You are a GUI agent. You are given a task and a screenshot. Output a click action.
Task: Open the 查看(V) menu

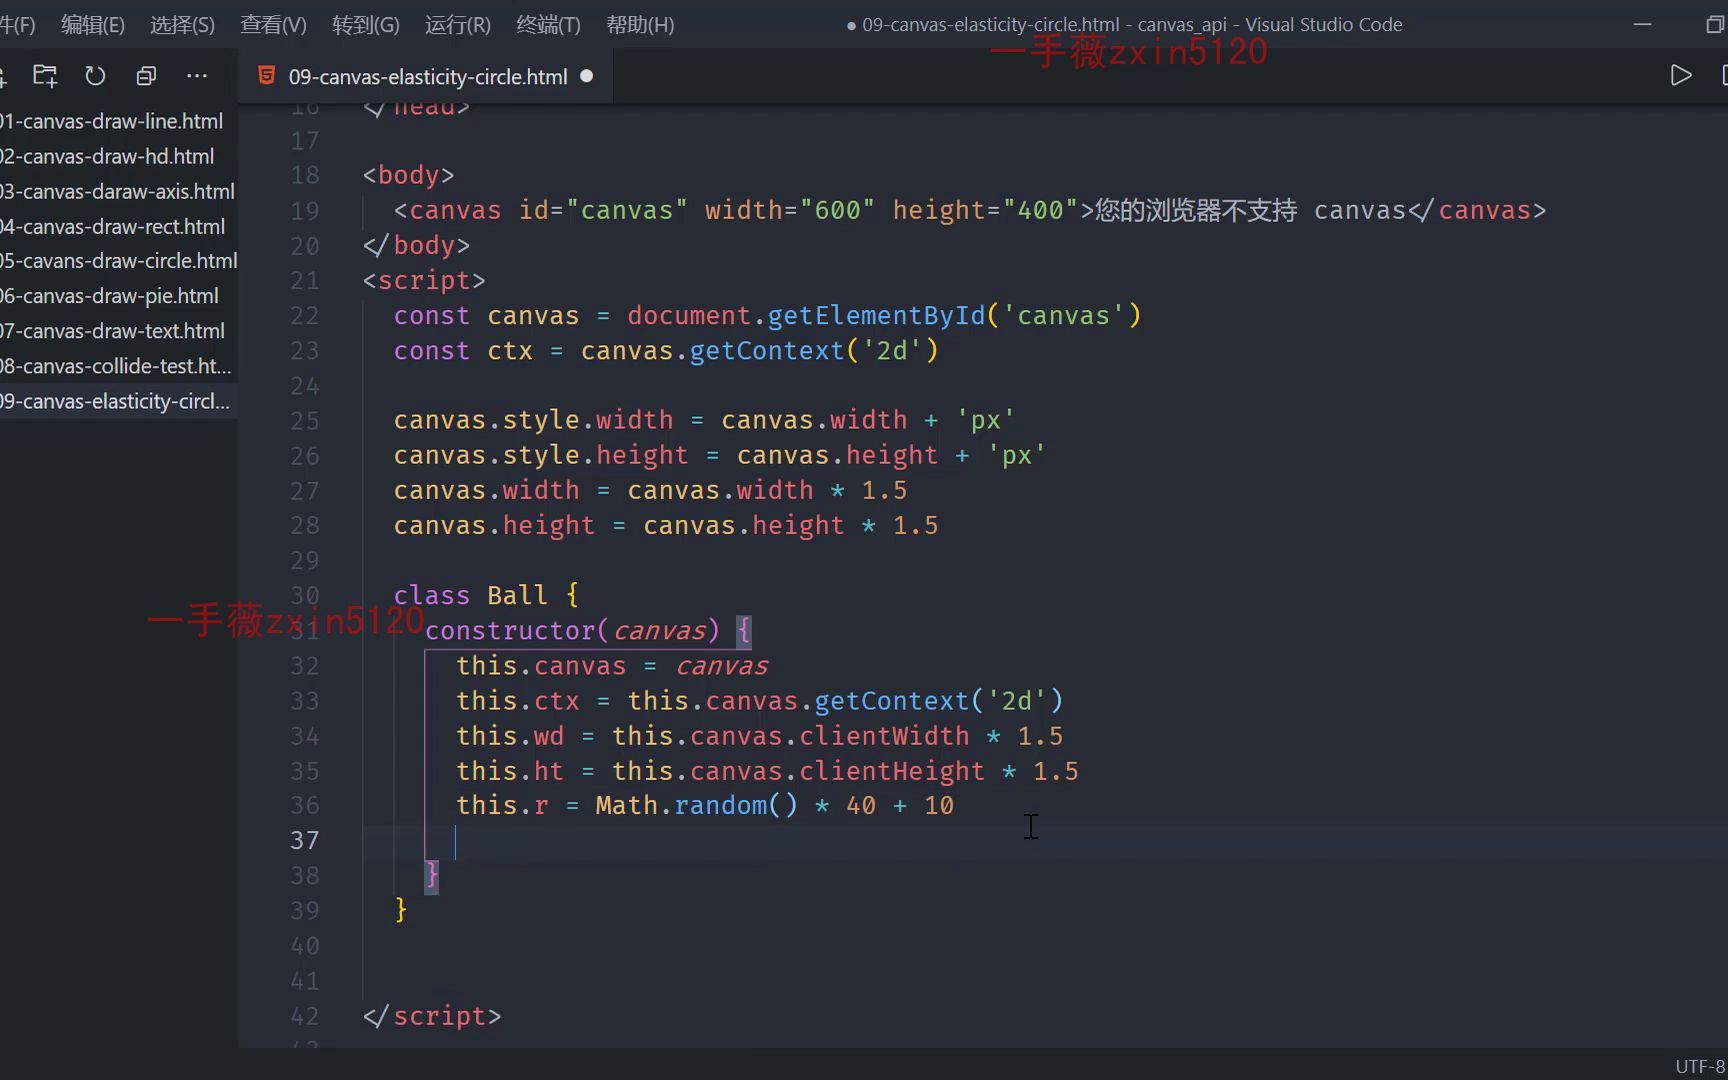coord(273,24)
